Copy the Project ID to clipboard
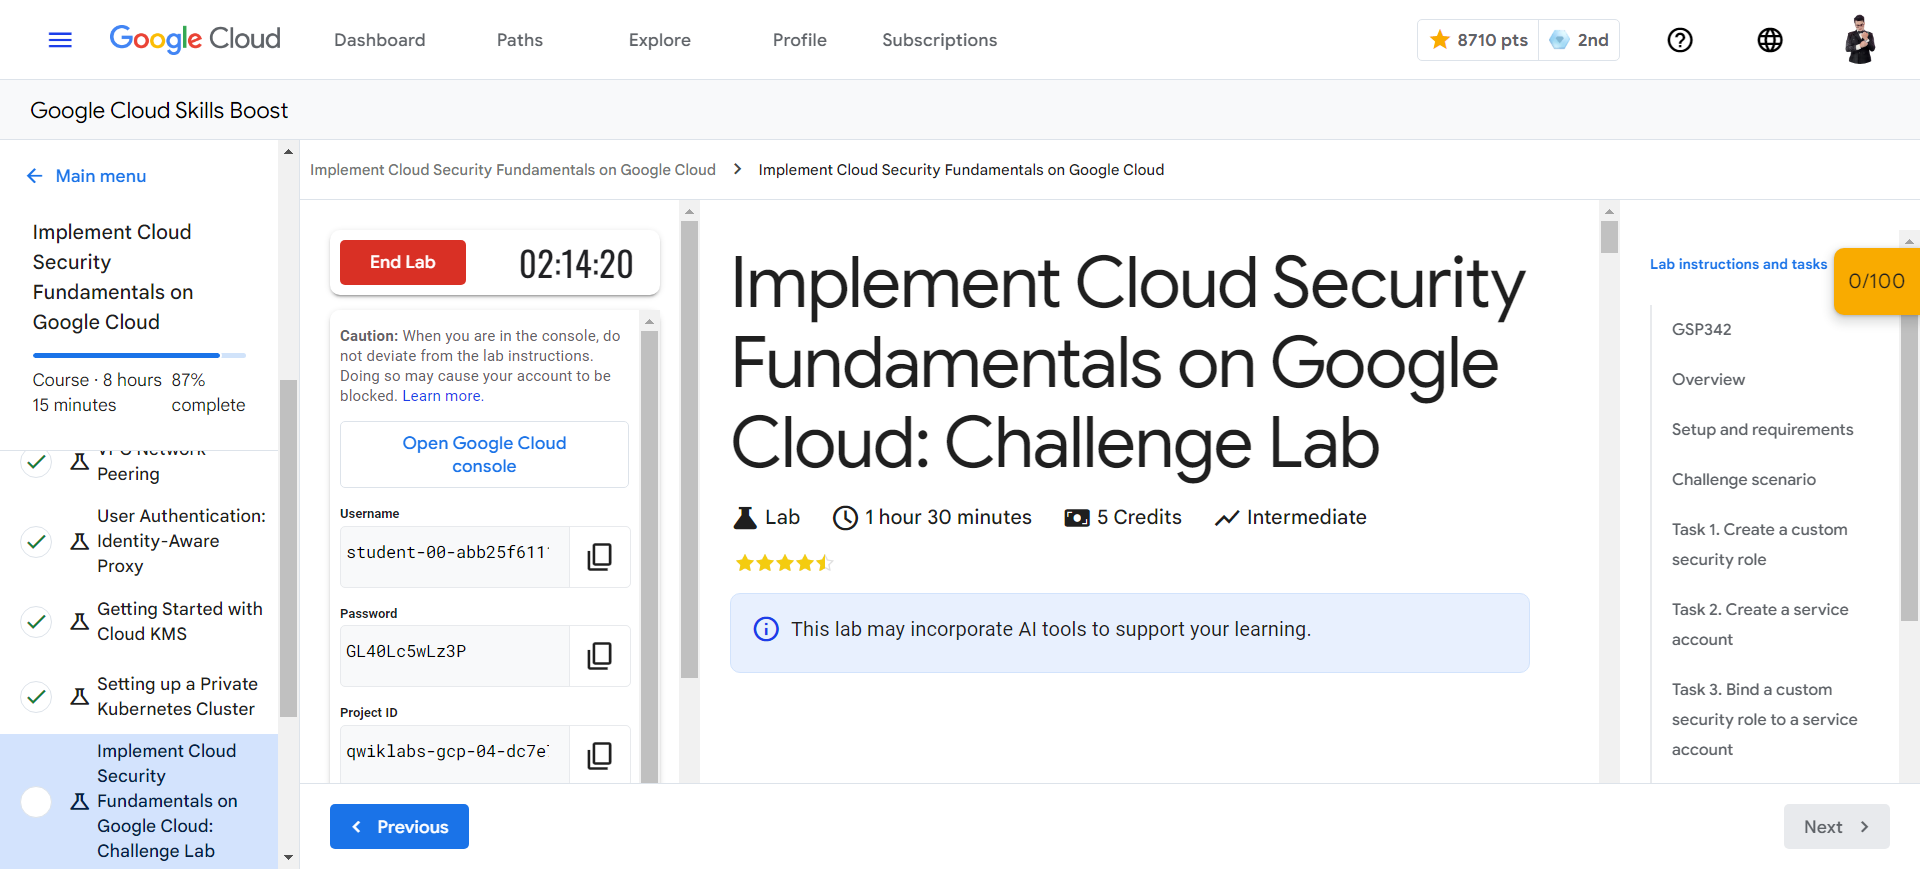 (x=600, y=755)
